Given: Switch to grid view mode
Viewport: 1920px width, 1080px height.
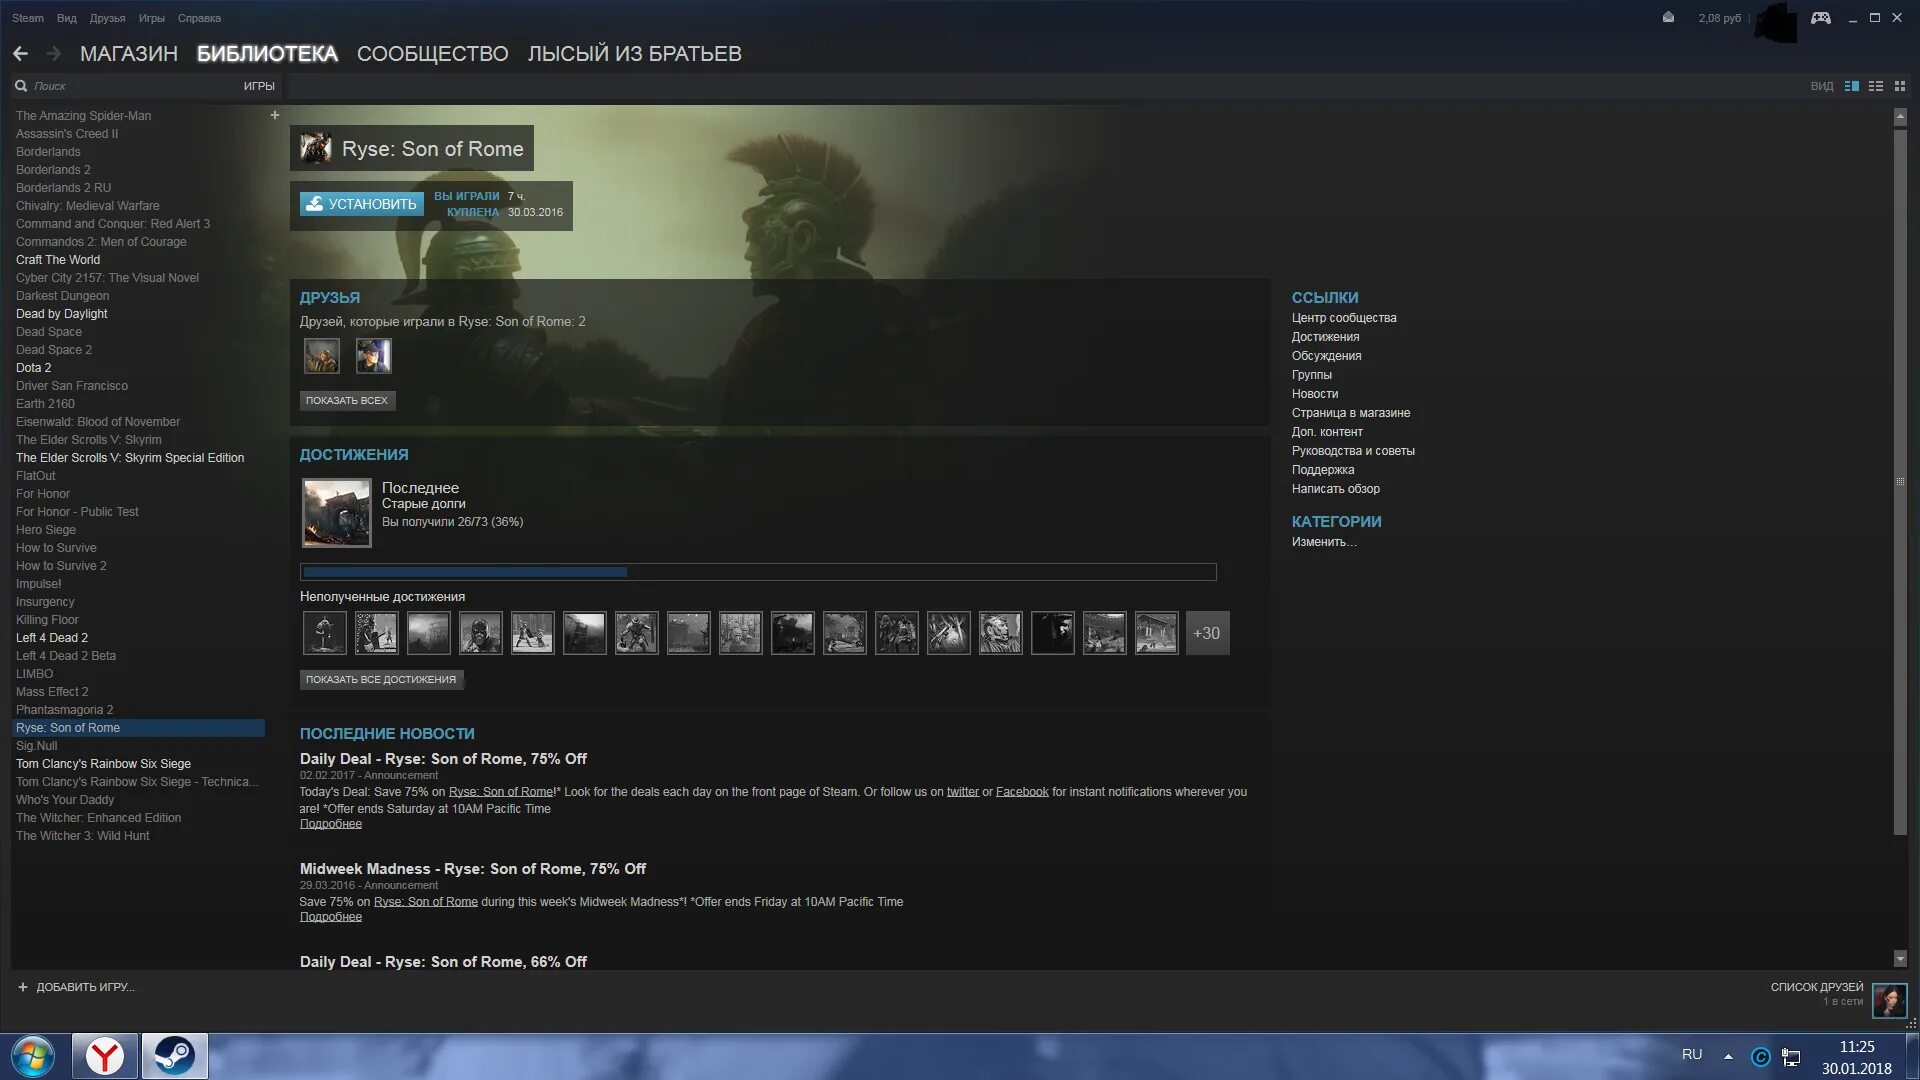Looking at the screenshot, I should tap(1900, 86).
